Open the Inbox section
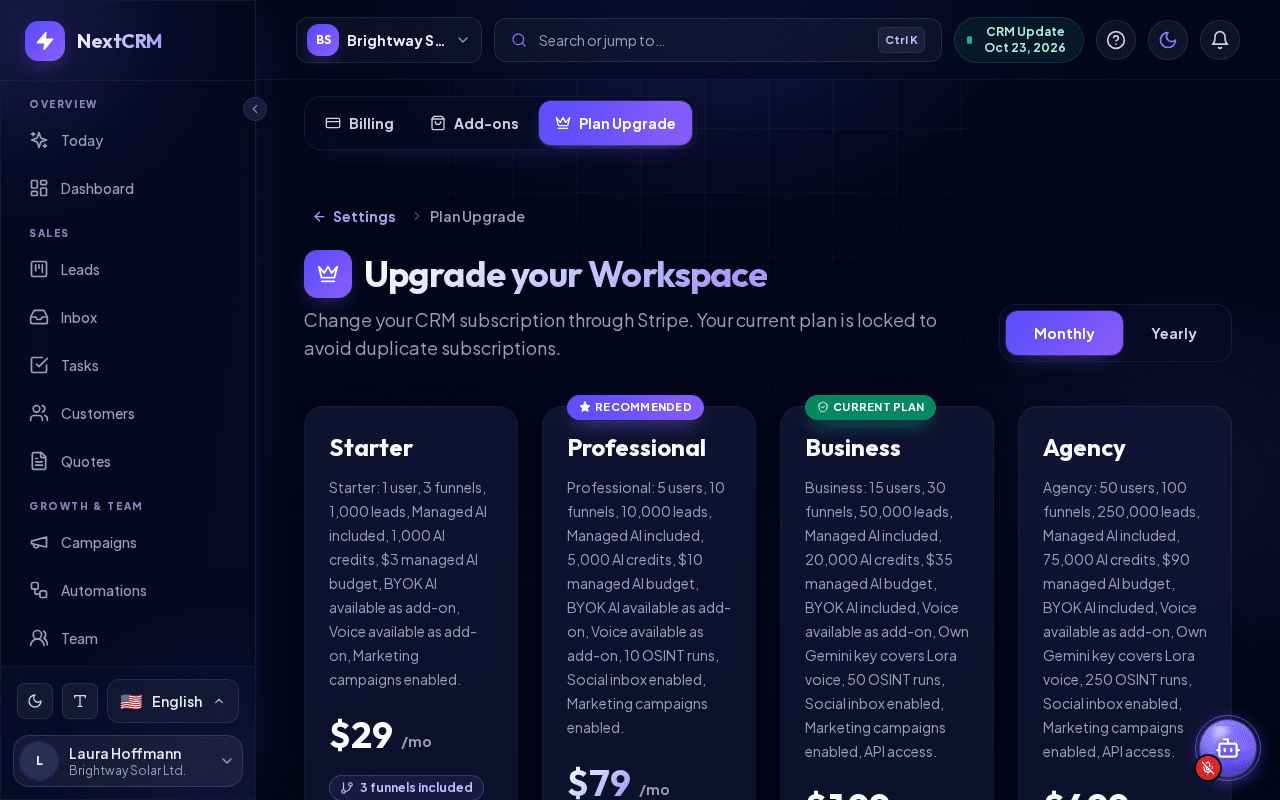Screen dimensions: 1280x800 (x=128, y=318)
